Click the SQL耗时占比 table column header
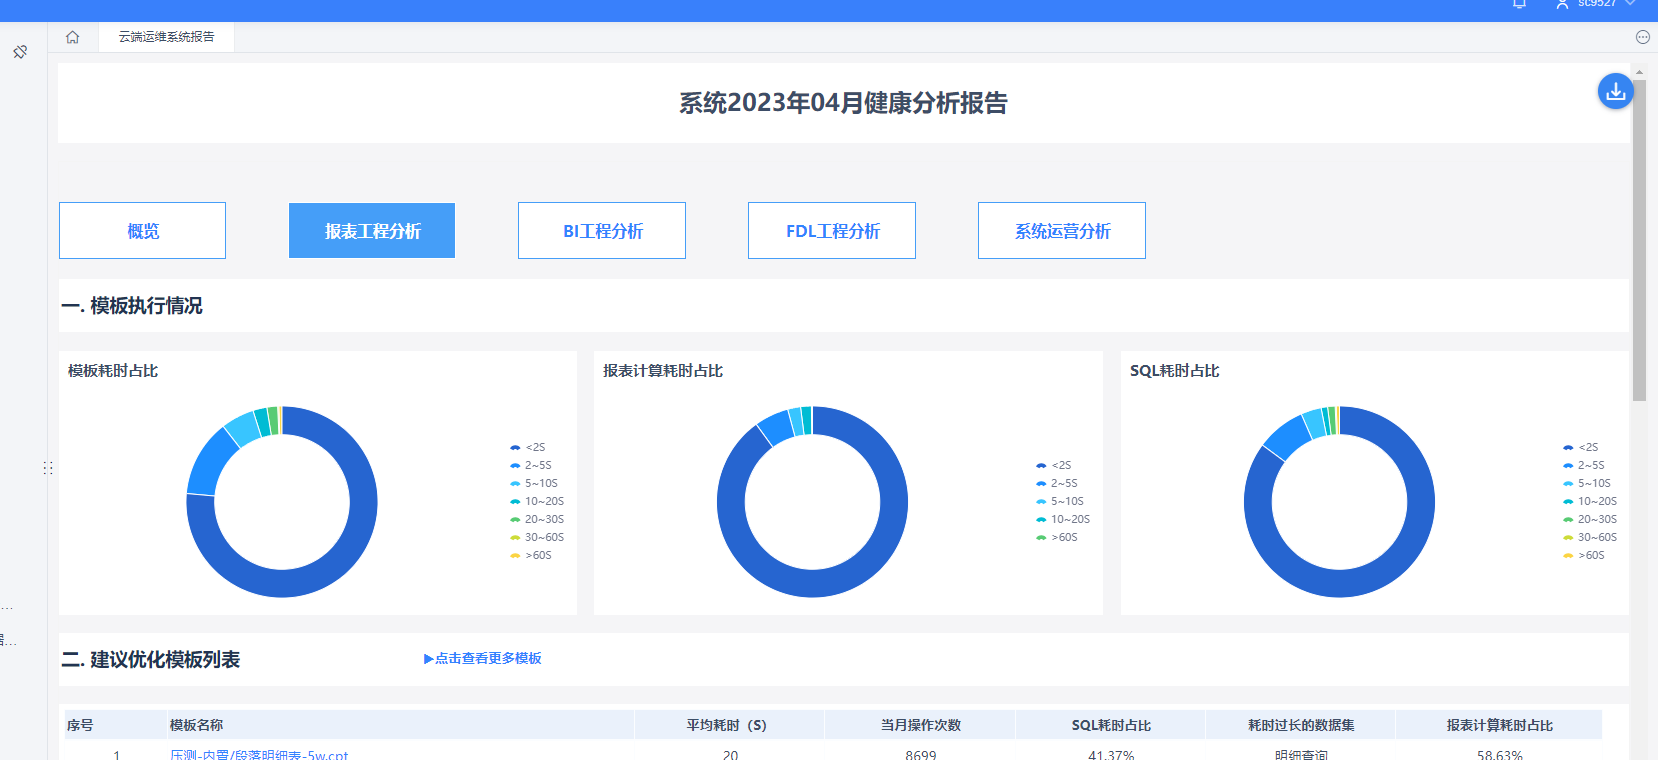 coord(1111,725)
